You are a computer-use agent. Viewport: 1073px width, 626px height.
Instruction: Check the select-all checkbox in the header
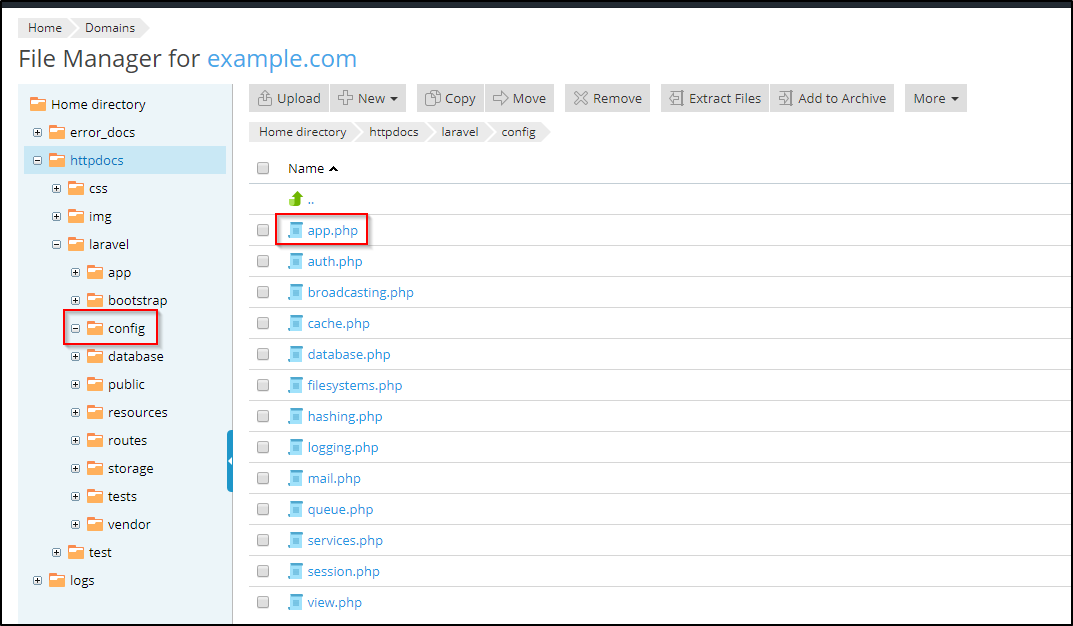pyautogui.click(x=263, y=168)
